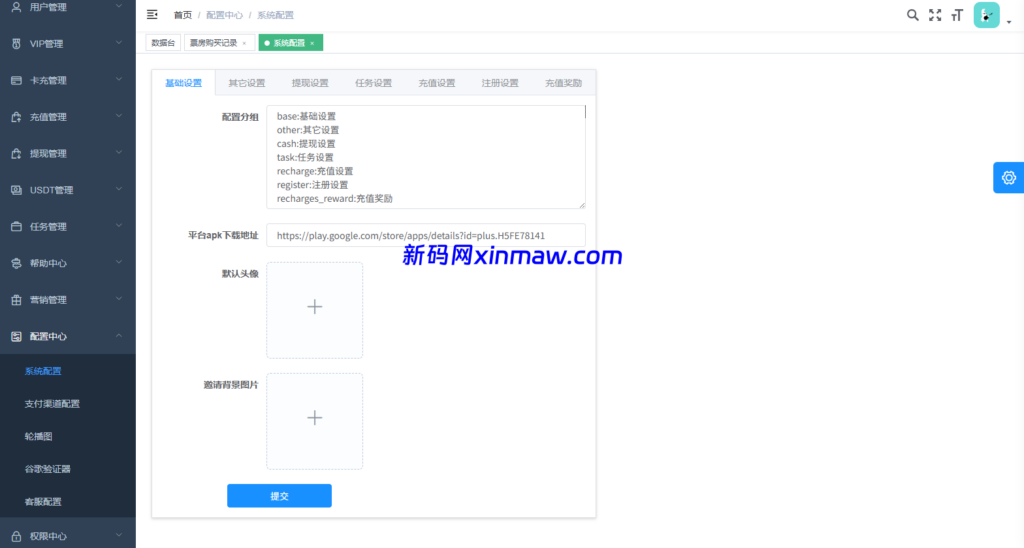Toggle the sidebar collapse hamburger icon
Image resolution: width=1024 pixels, height=548 pixels.
(x=152, y=14)
